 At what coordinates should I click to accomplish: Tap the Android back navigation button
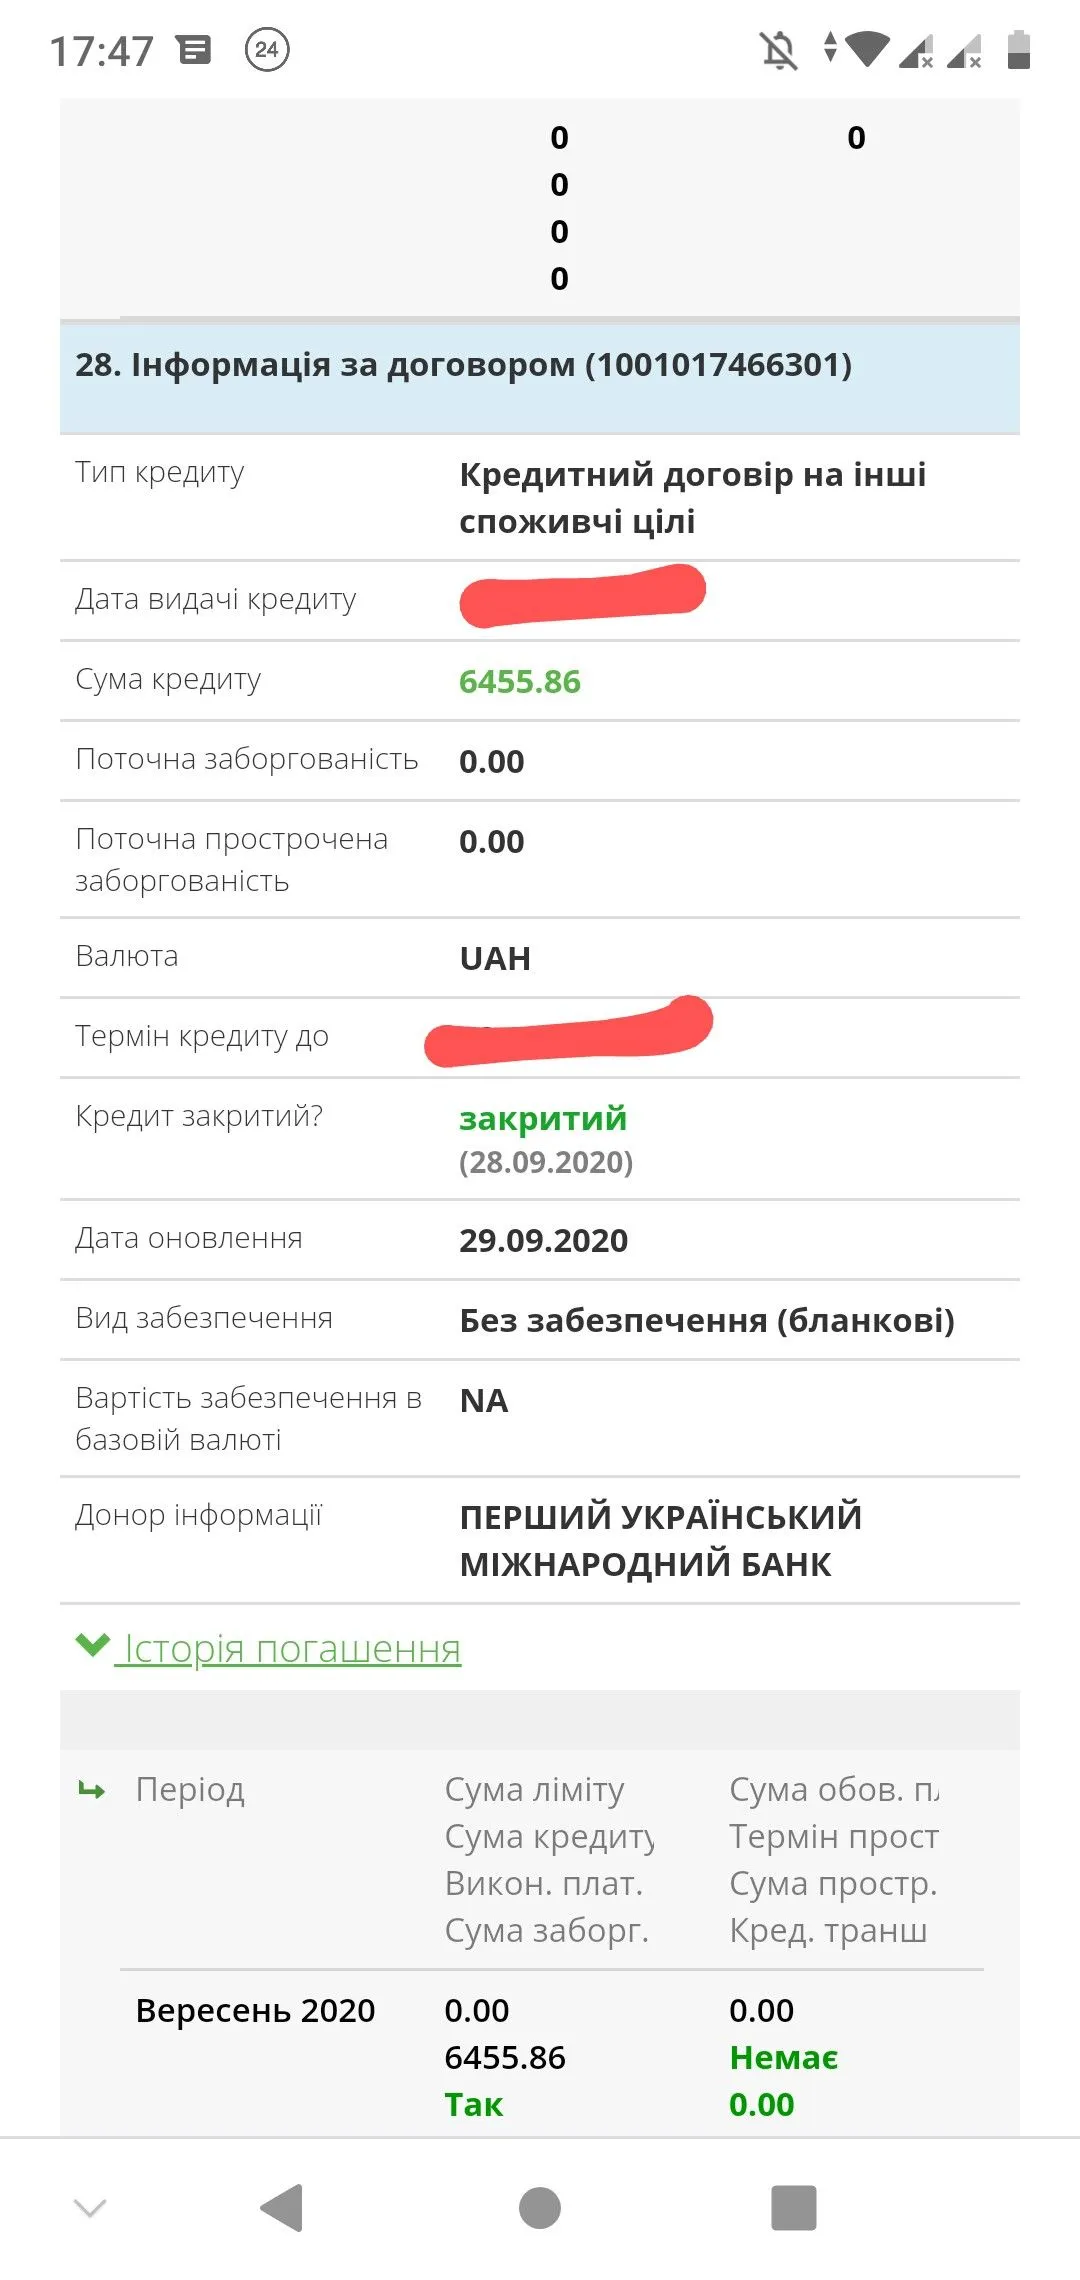click(x=282, y=2208)
